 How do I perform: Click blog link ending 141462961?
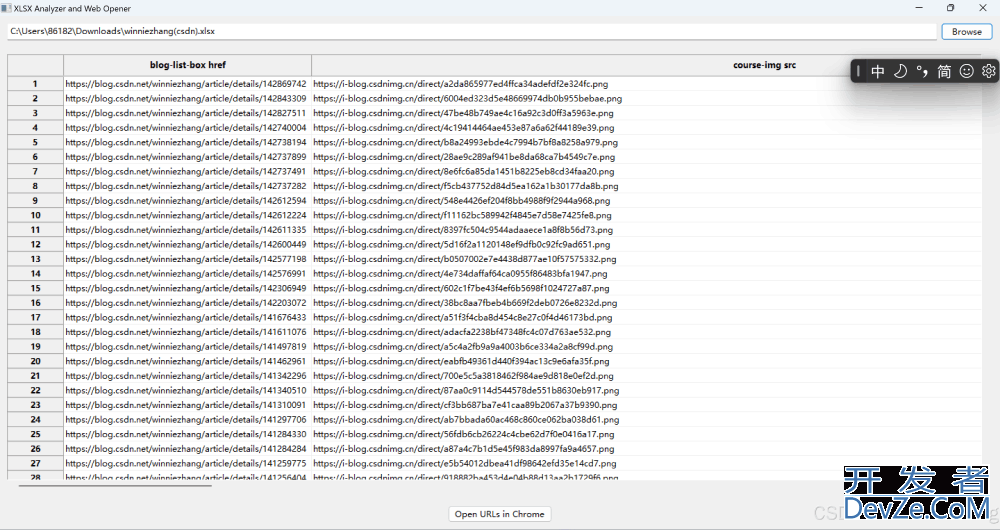coord(186,361)
